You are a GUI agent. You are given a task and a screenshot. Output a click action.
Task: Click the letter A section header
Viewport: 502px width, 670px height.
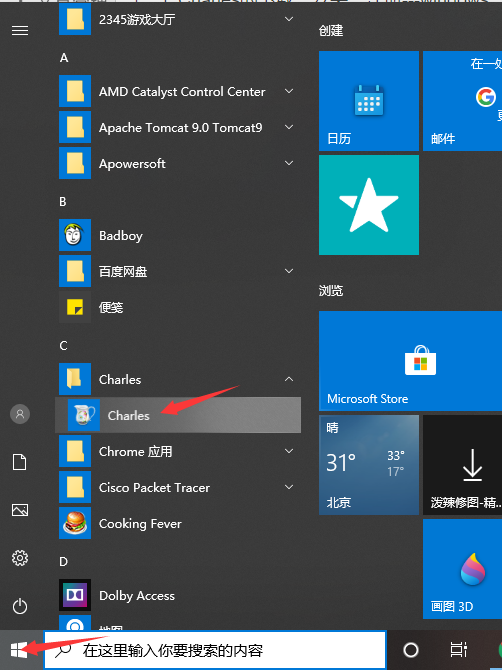click(64, 58)
